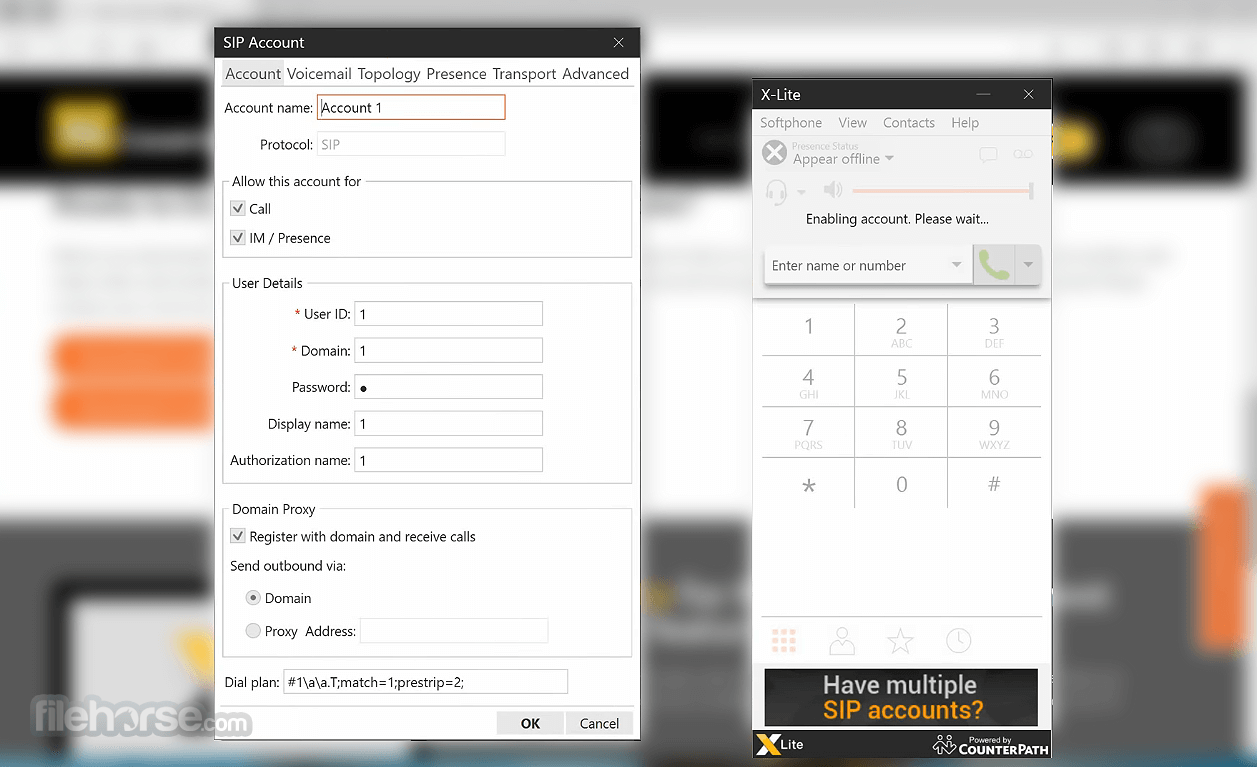The image size is (1257, 767).
Task: Click the X-Lite logo at bottom
Action: click(x=780, y=745)
